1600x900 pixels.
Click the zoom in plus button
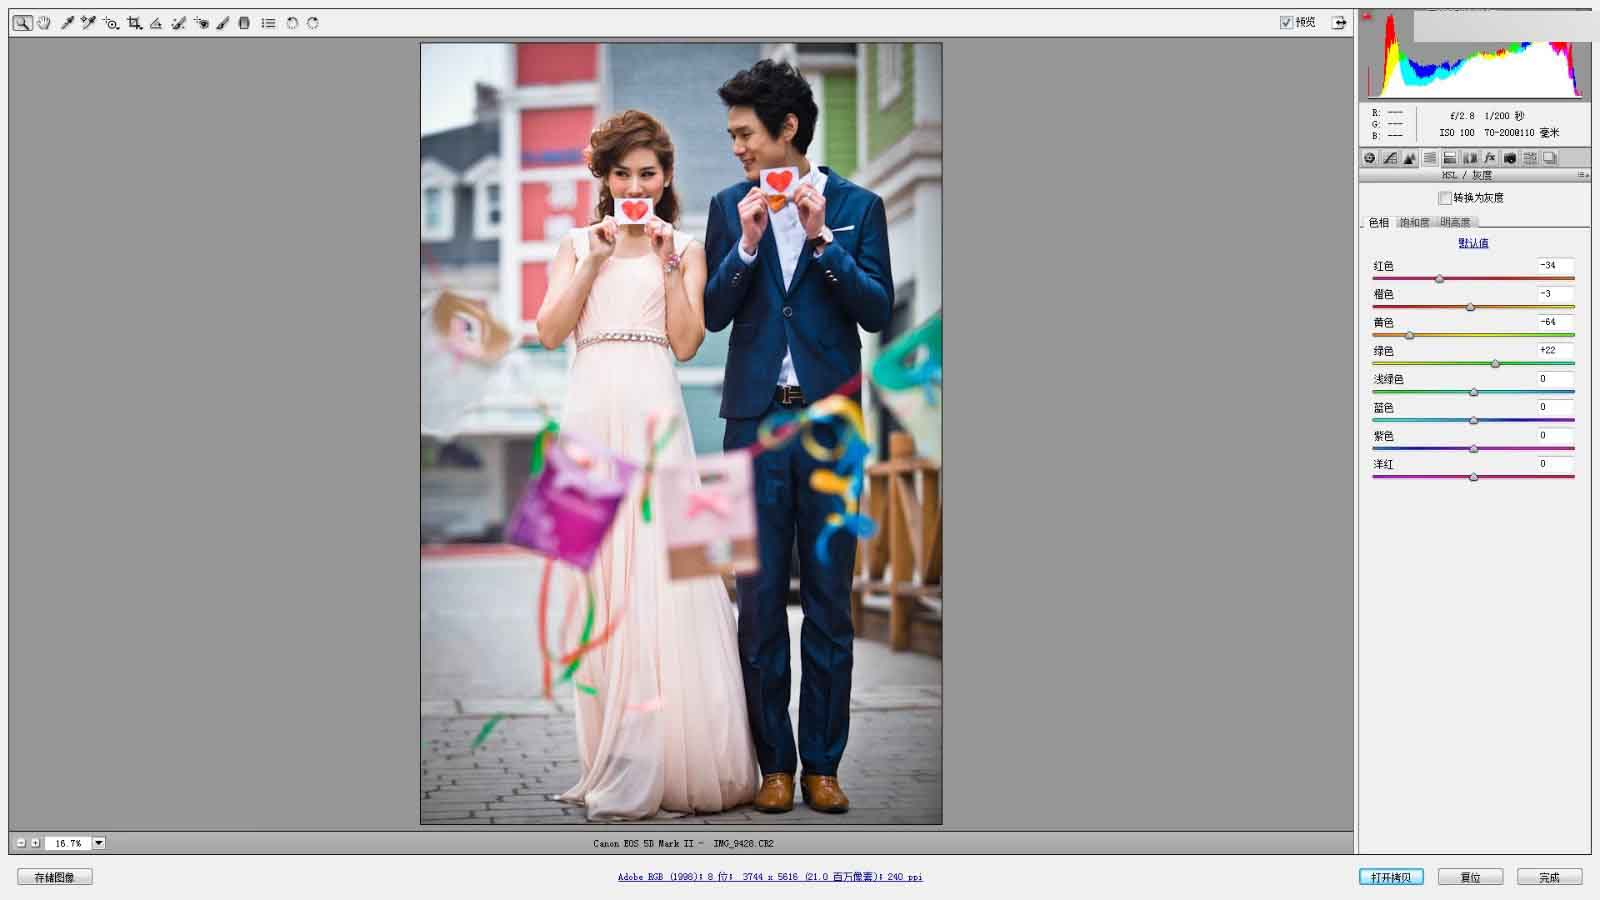click(x=35, y=843)
